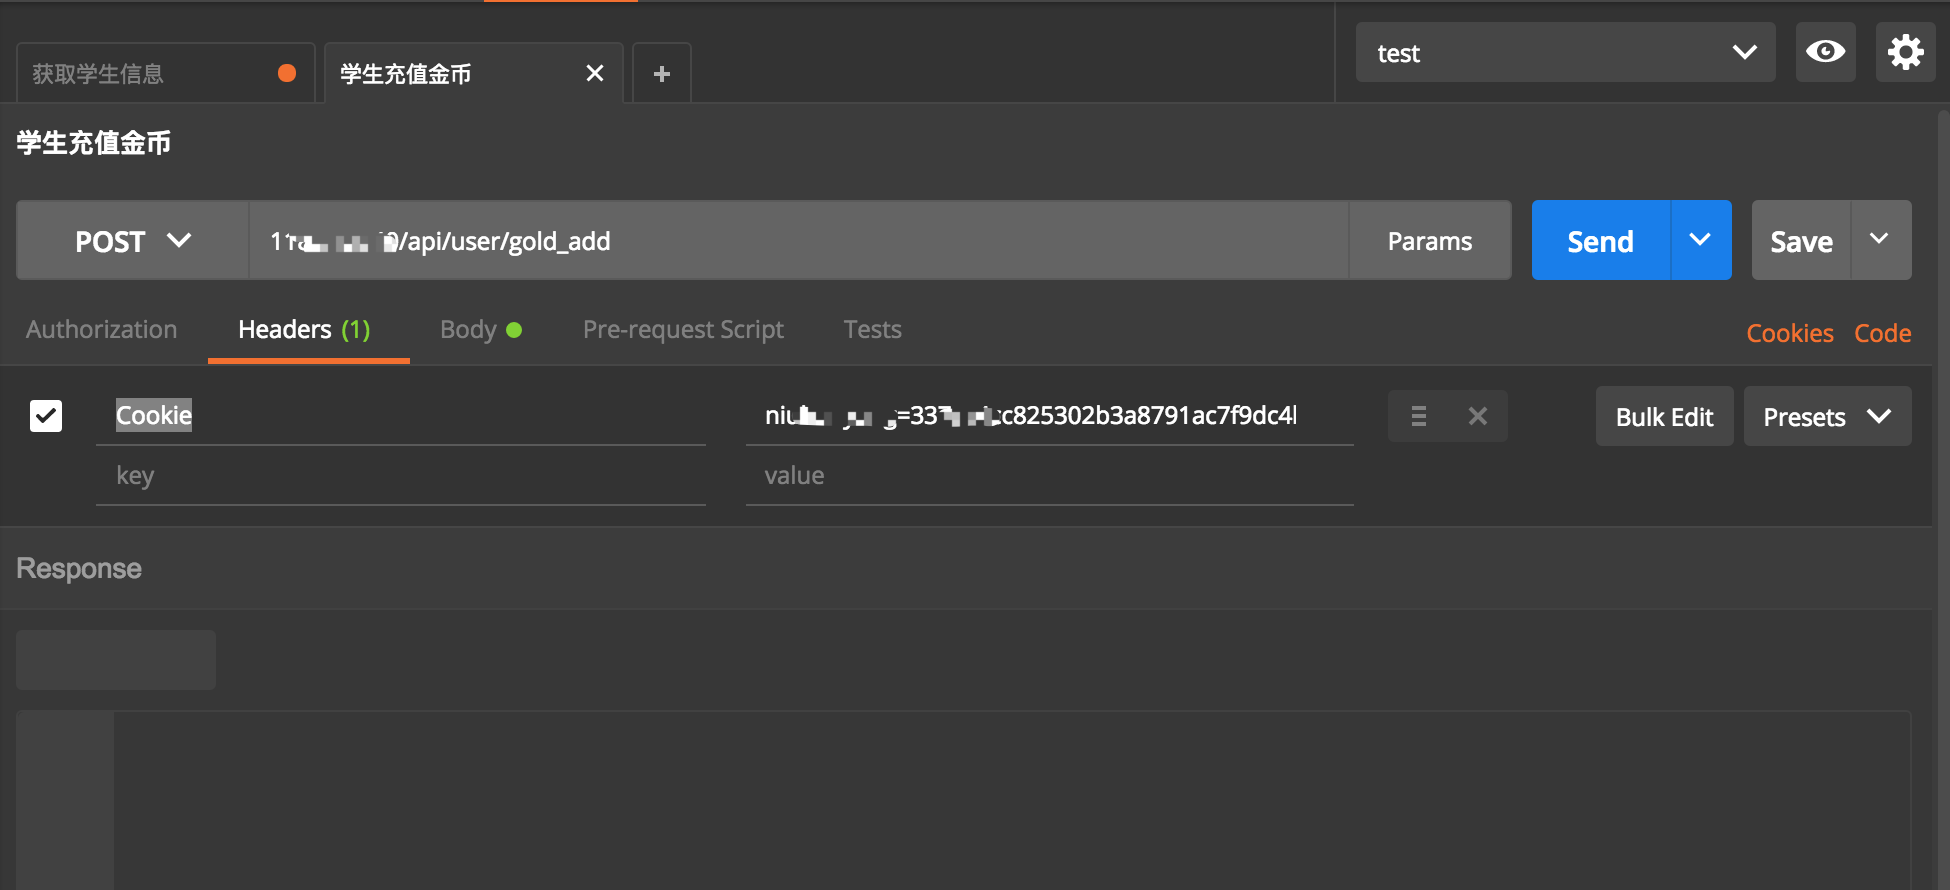Open the settings gear icon
Viewport: 1950px width, 890px height.
click(x=1905, y=52)
